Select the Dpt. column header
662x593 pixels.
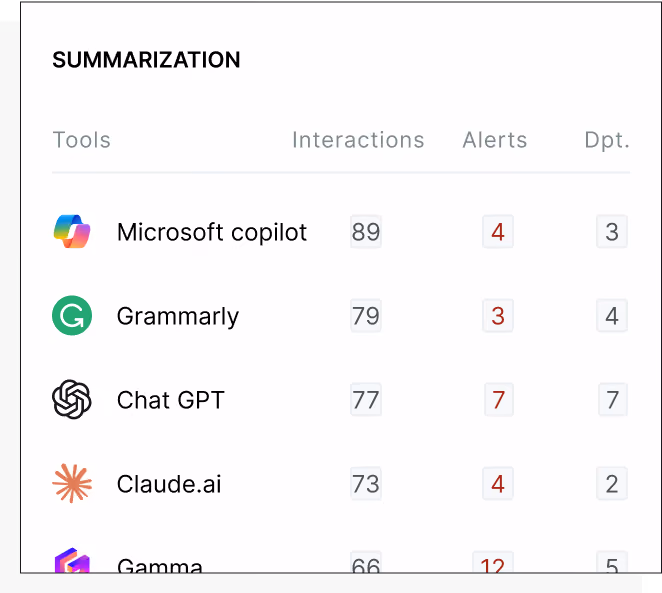point(607,140)
